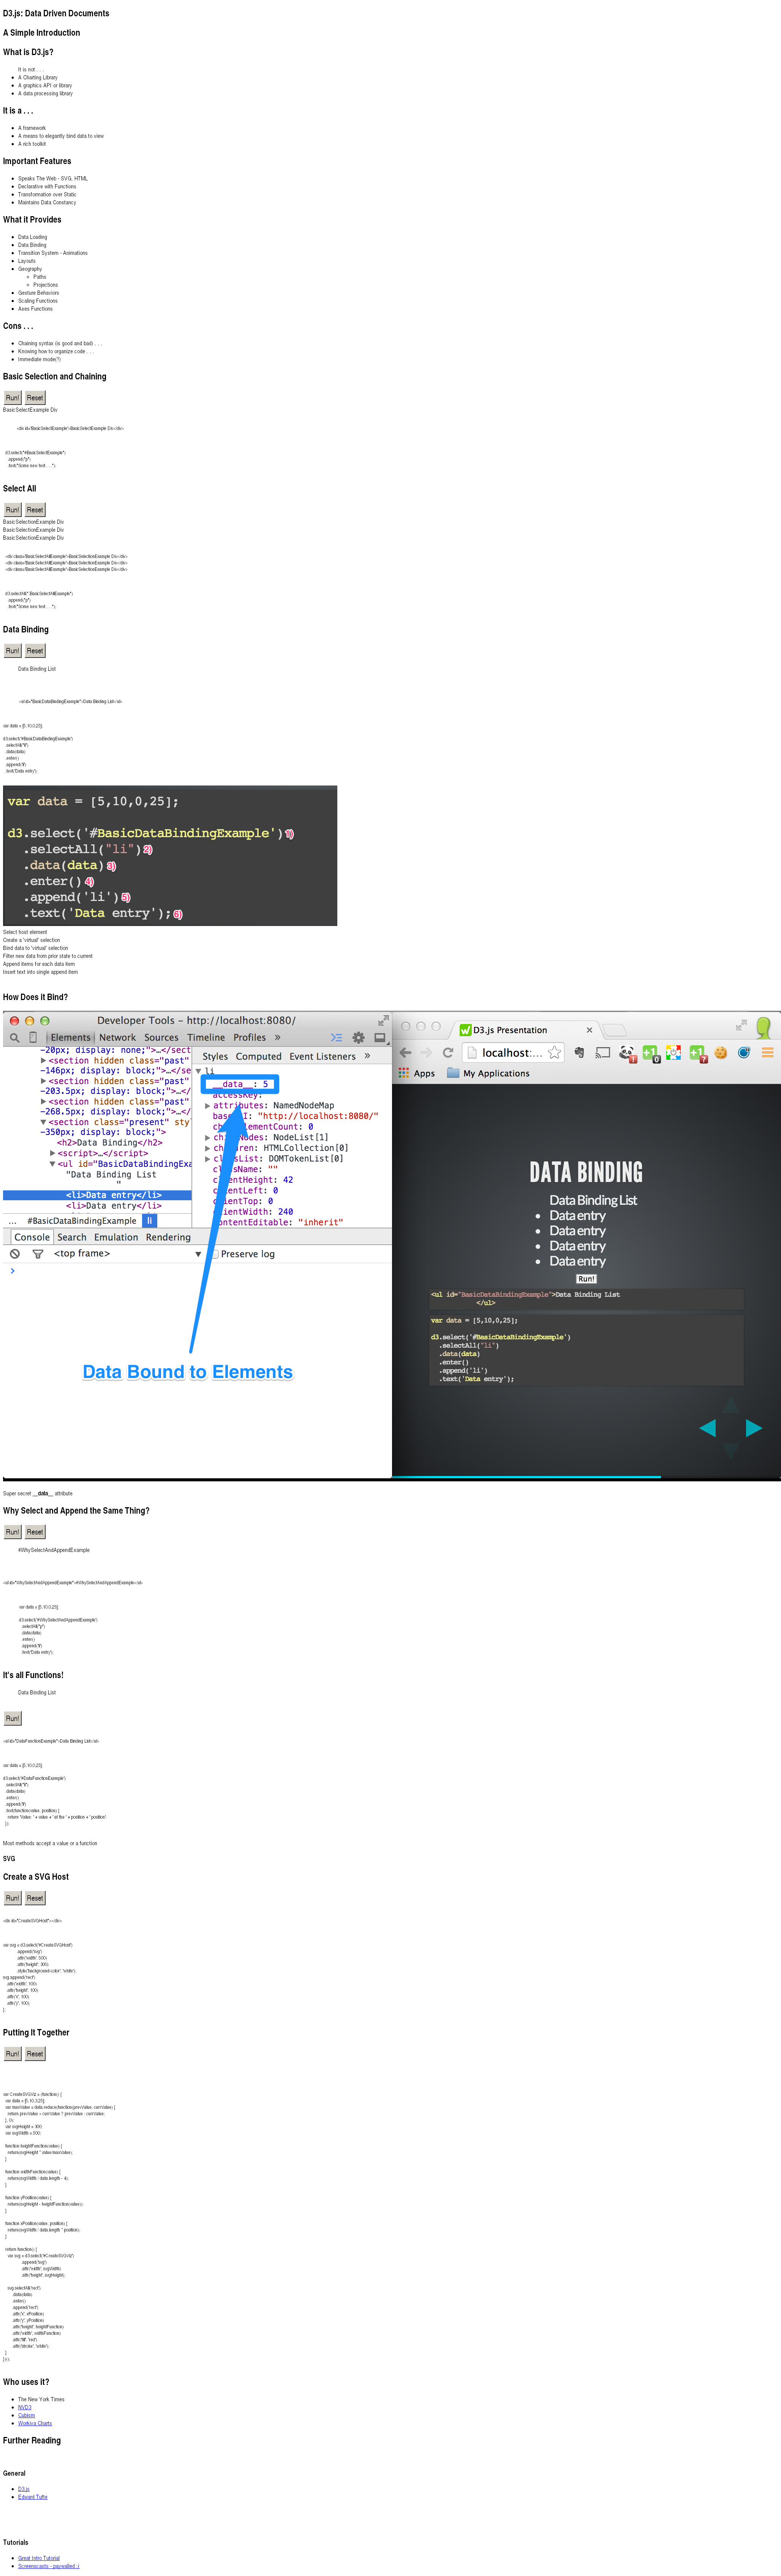
Task: Click the localhost address bar in Chrome
Action: tap(512, 1052)
